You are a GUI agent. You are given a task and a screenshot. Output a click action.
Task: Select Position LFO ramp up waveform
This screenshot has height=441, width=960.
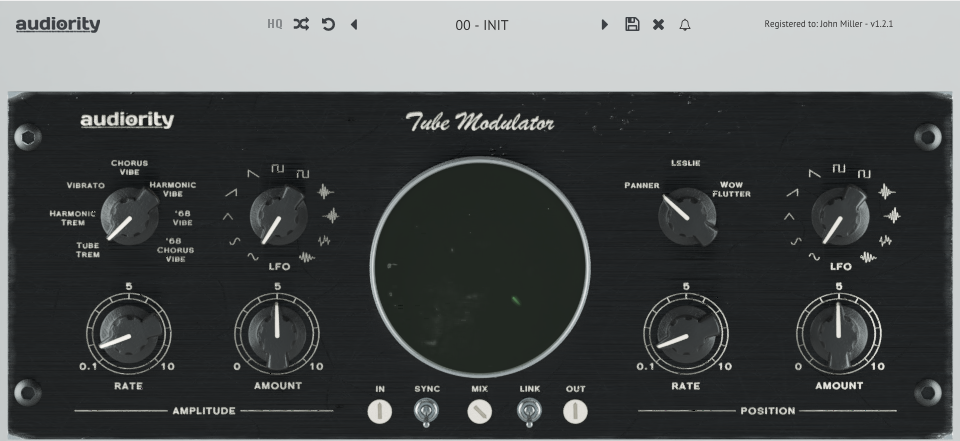(792, 193)
